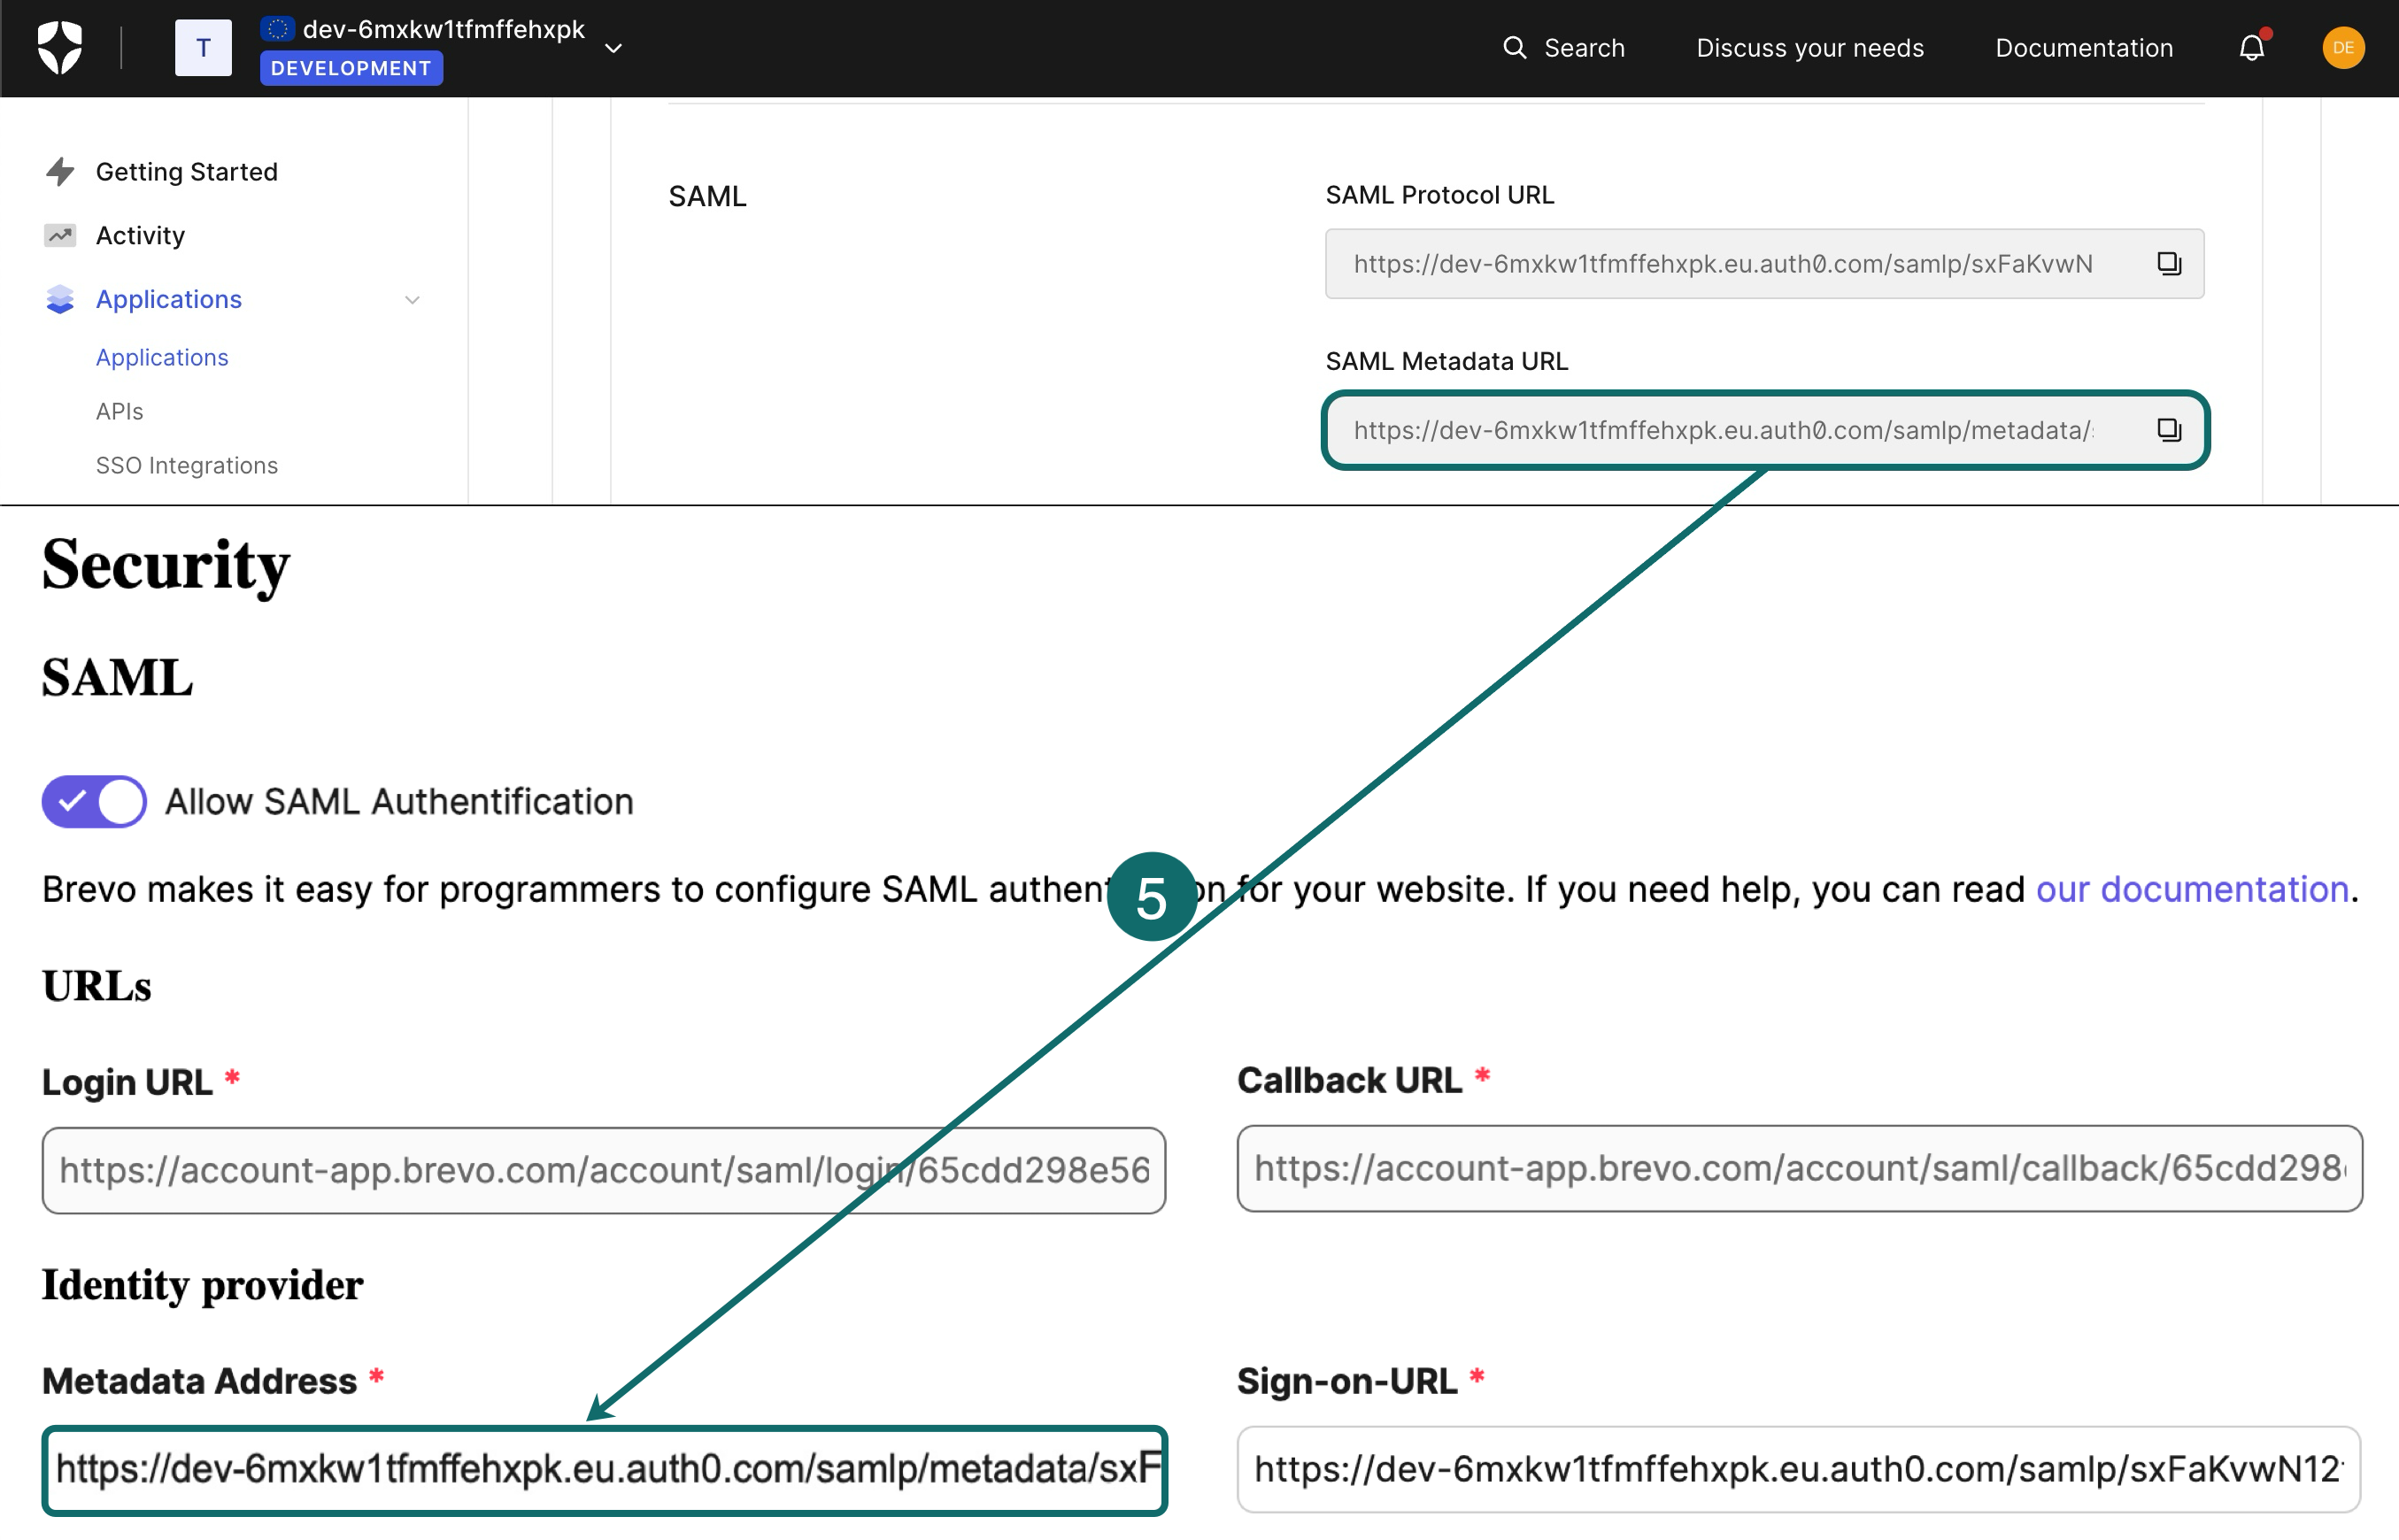This screenshot has width=2399, height=1540.
Task: Copy the SAML Protocol URL
Action: click(x=2169, y=263)
